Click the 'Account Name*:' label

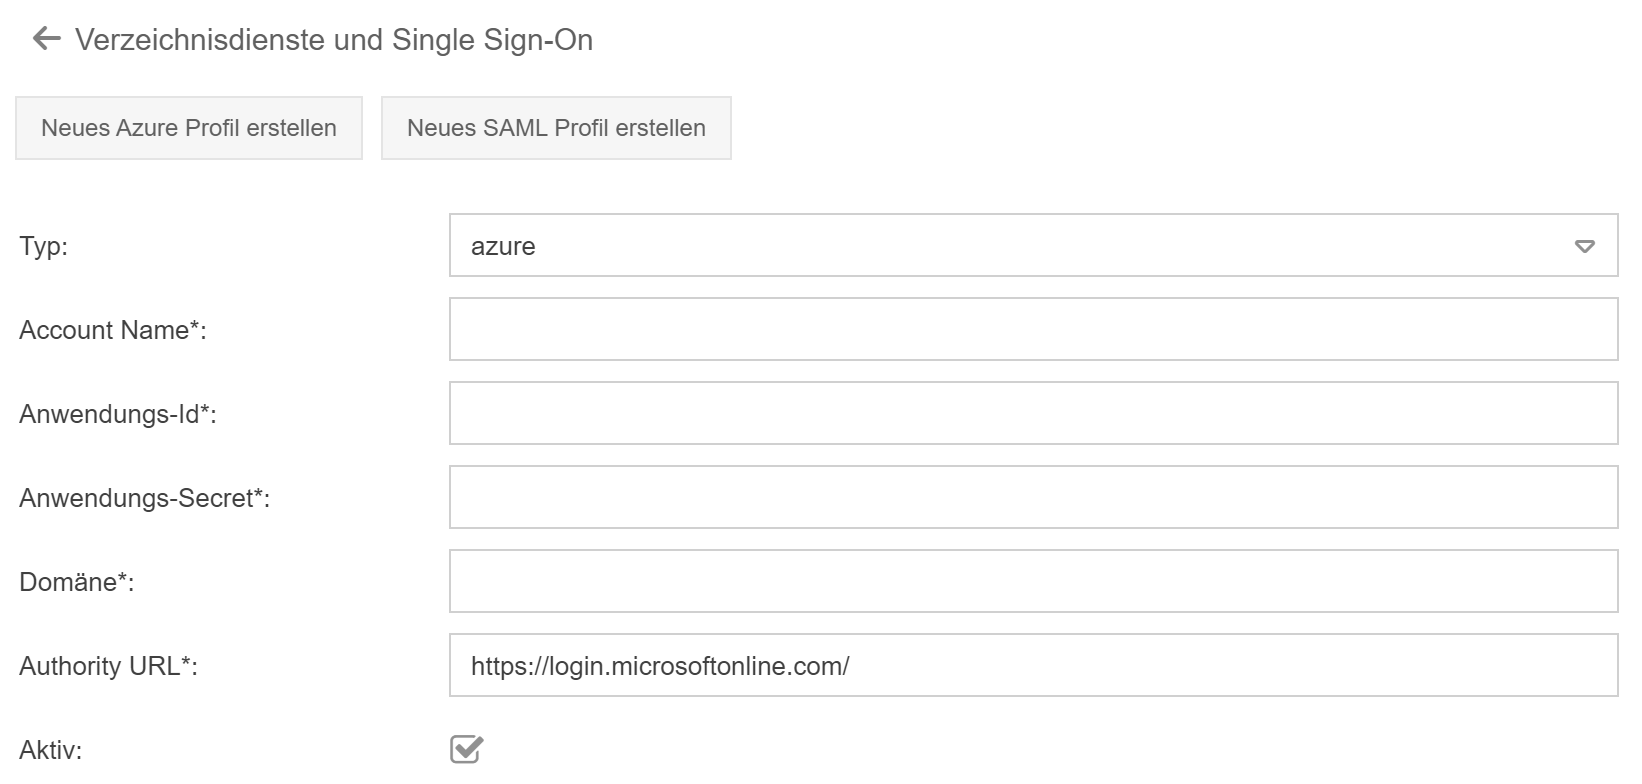point(112,330)
